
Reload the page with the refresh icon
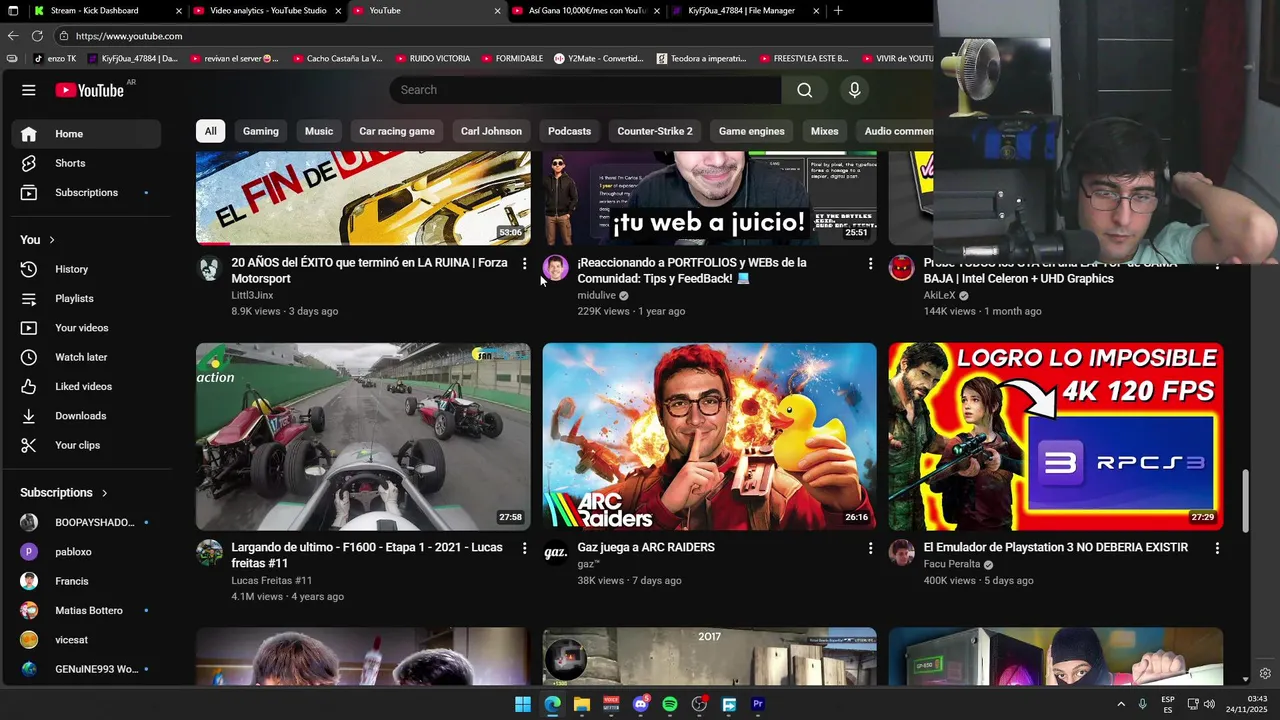pos(37,36)
